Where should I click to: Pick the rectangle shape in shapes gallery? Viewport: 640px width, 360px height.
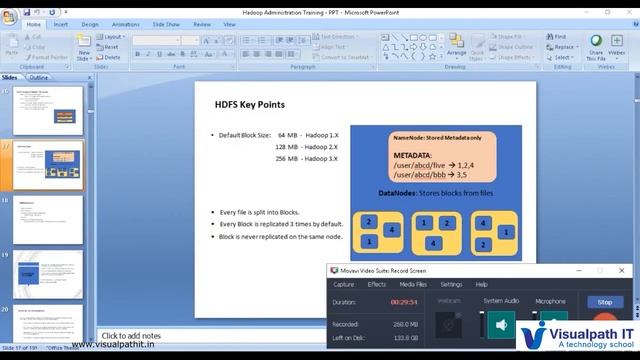coord(413,38)
